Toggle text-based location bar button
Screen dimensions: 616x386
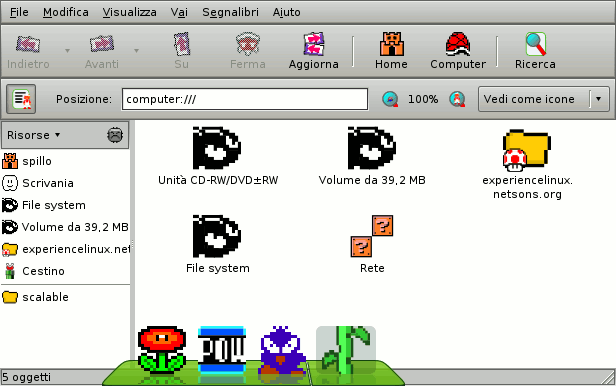pos(21,99)
